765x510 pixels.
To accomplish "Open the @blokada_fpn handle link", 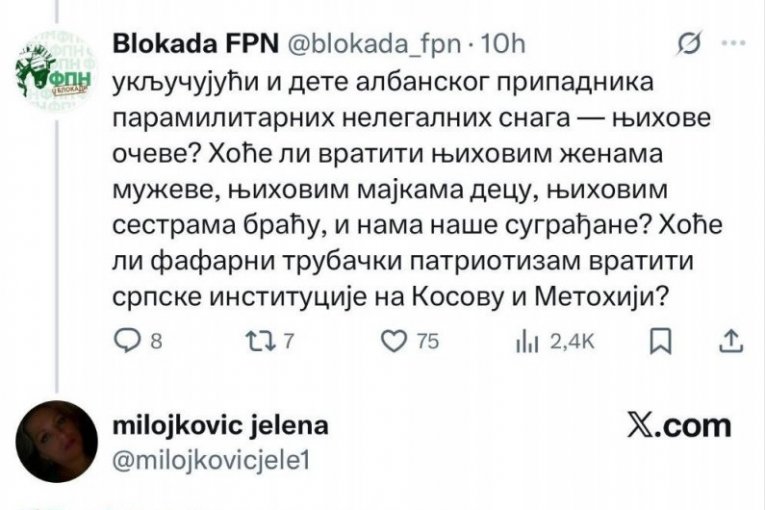I will [x=378, y=46].
